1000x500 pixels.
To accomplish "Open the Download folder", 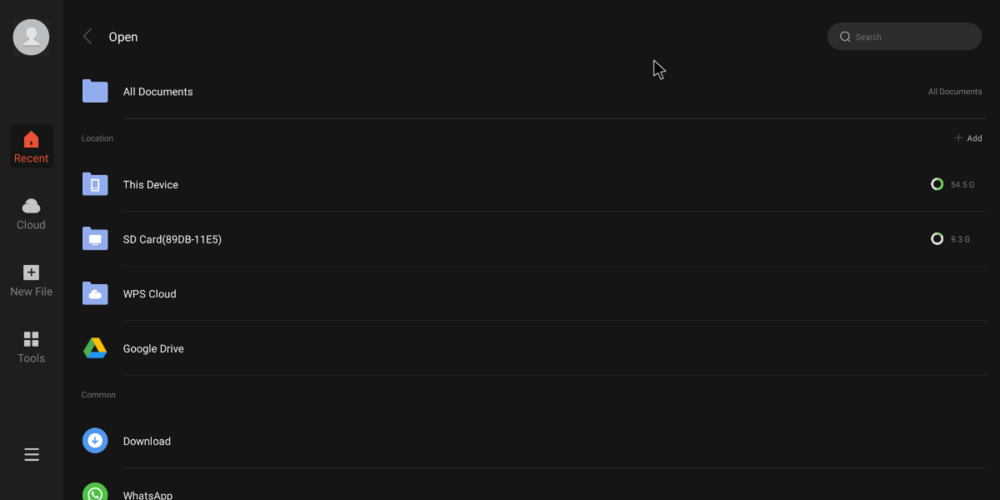I will tap(146, 441).
